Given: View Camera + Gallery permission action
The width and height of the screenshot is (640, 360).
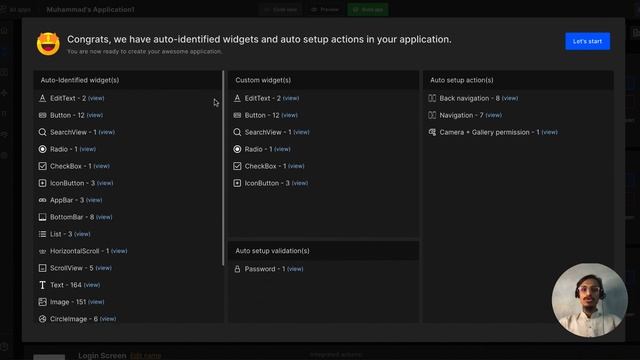Looking at the screenshot, I should click(x=549, y=132).
